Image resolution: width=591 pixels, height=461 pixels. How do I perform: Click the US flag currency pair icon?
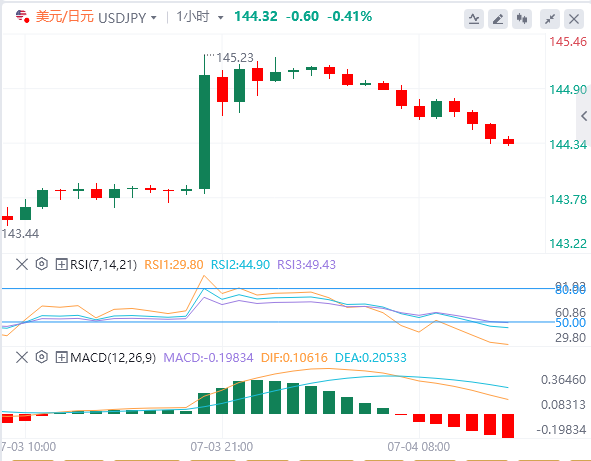point(22,17)
